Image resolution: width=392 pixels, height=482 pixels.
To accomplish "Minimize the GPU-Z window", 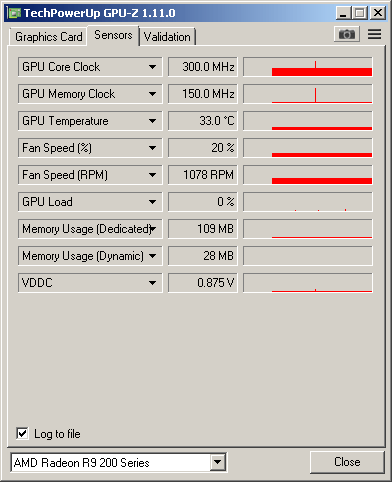I will 343,13.
